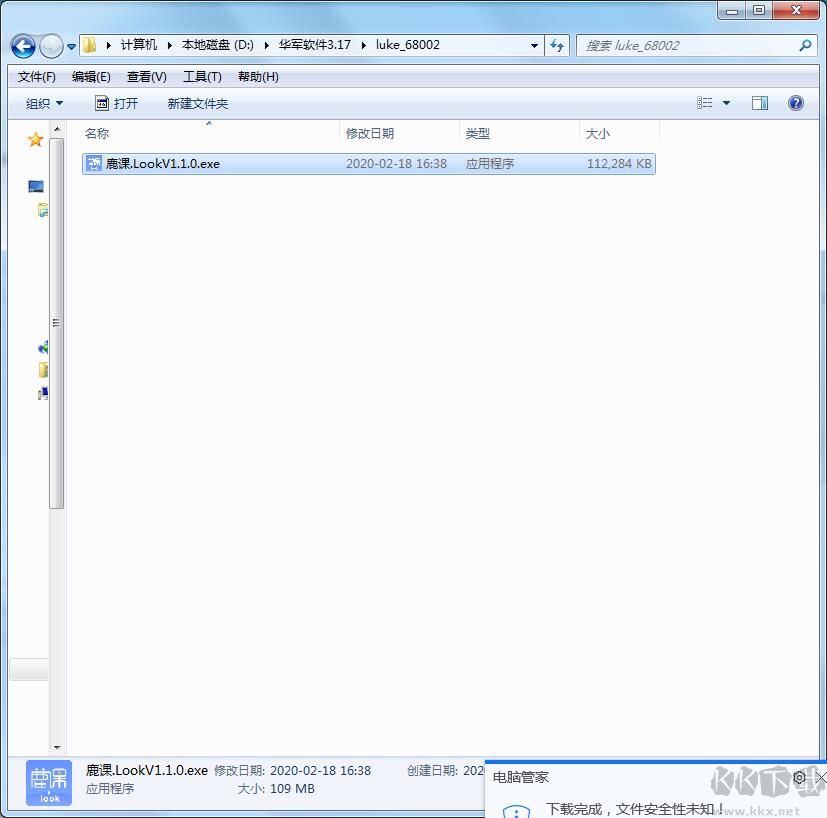827x818 pixels.
Task: Click the 鹿课.LookV1.1.0.exe application icon
Action: coord(93,163)
